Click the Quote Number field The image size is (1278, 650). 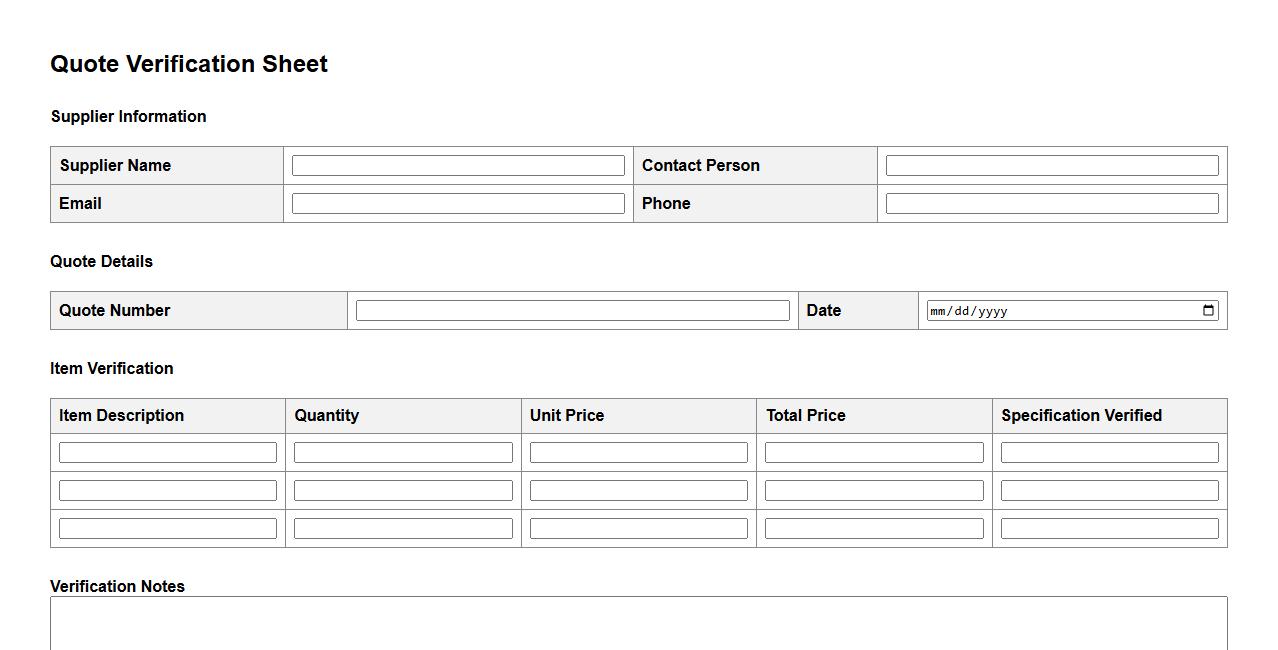click(x=572, y=311)
